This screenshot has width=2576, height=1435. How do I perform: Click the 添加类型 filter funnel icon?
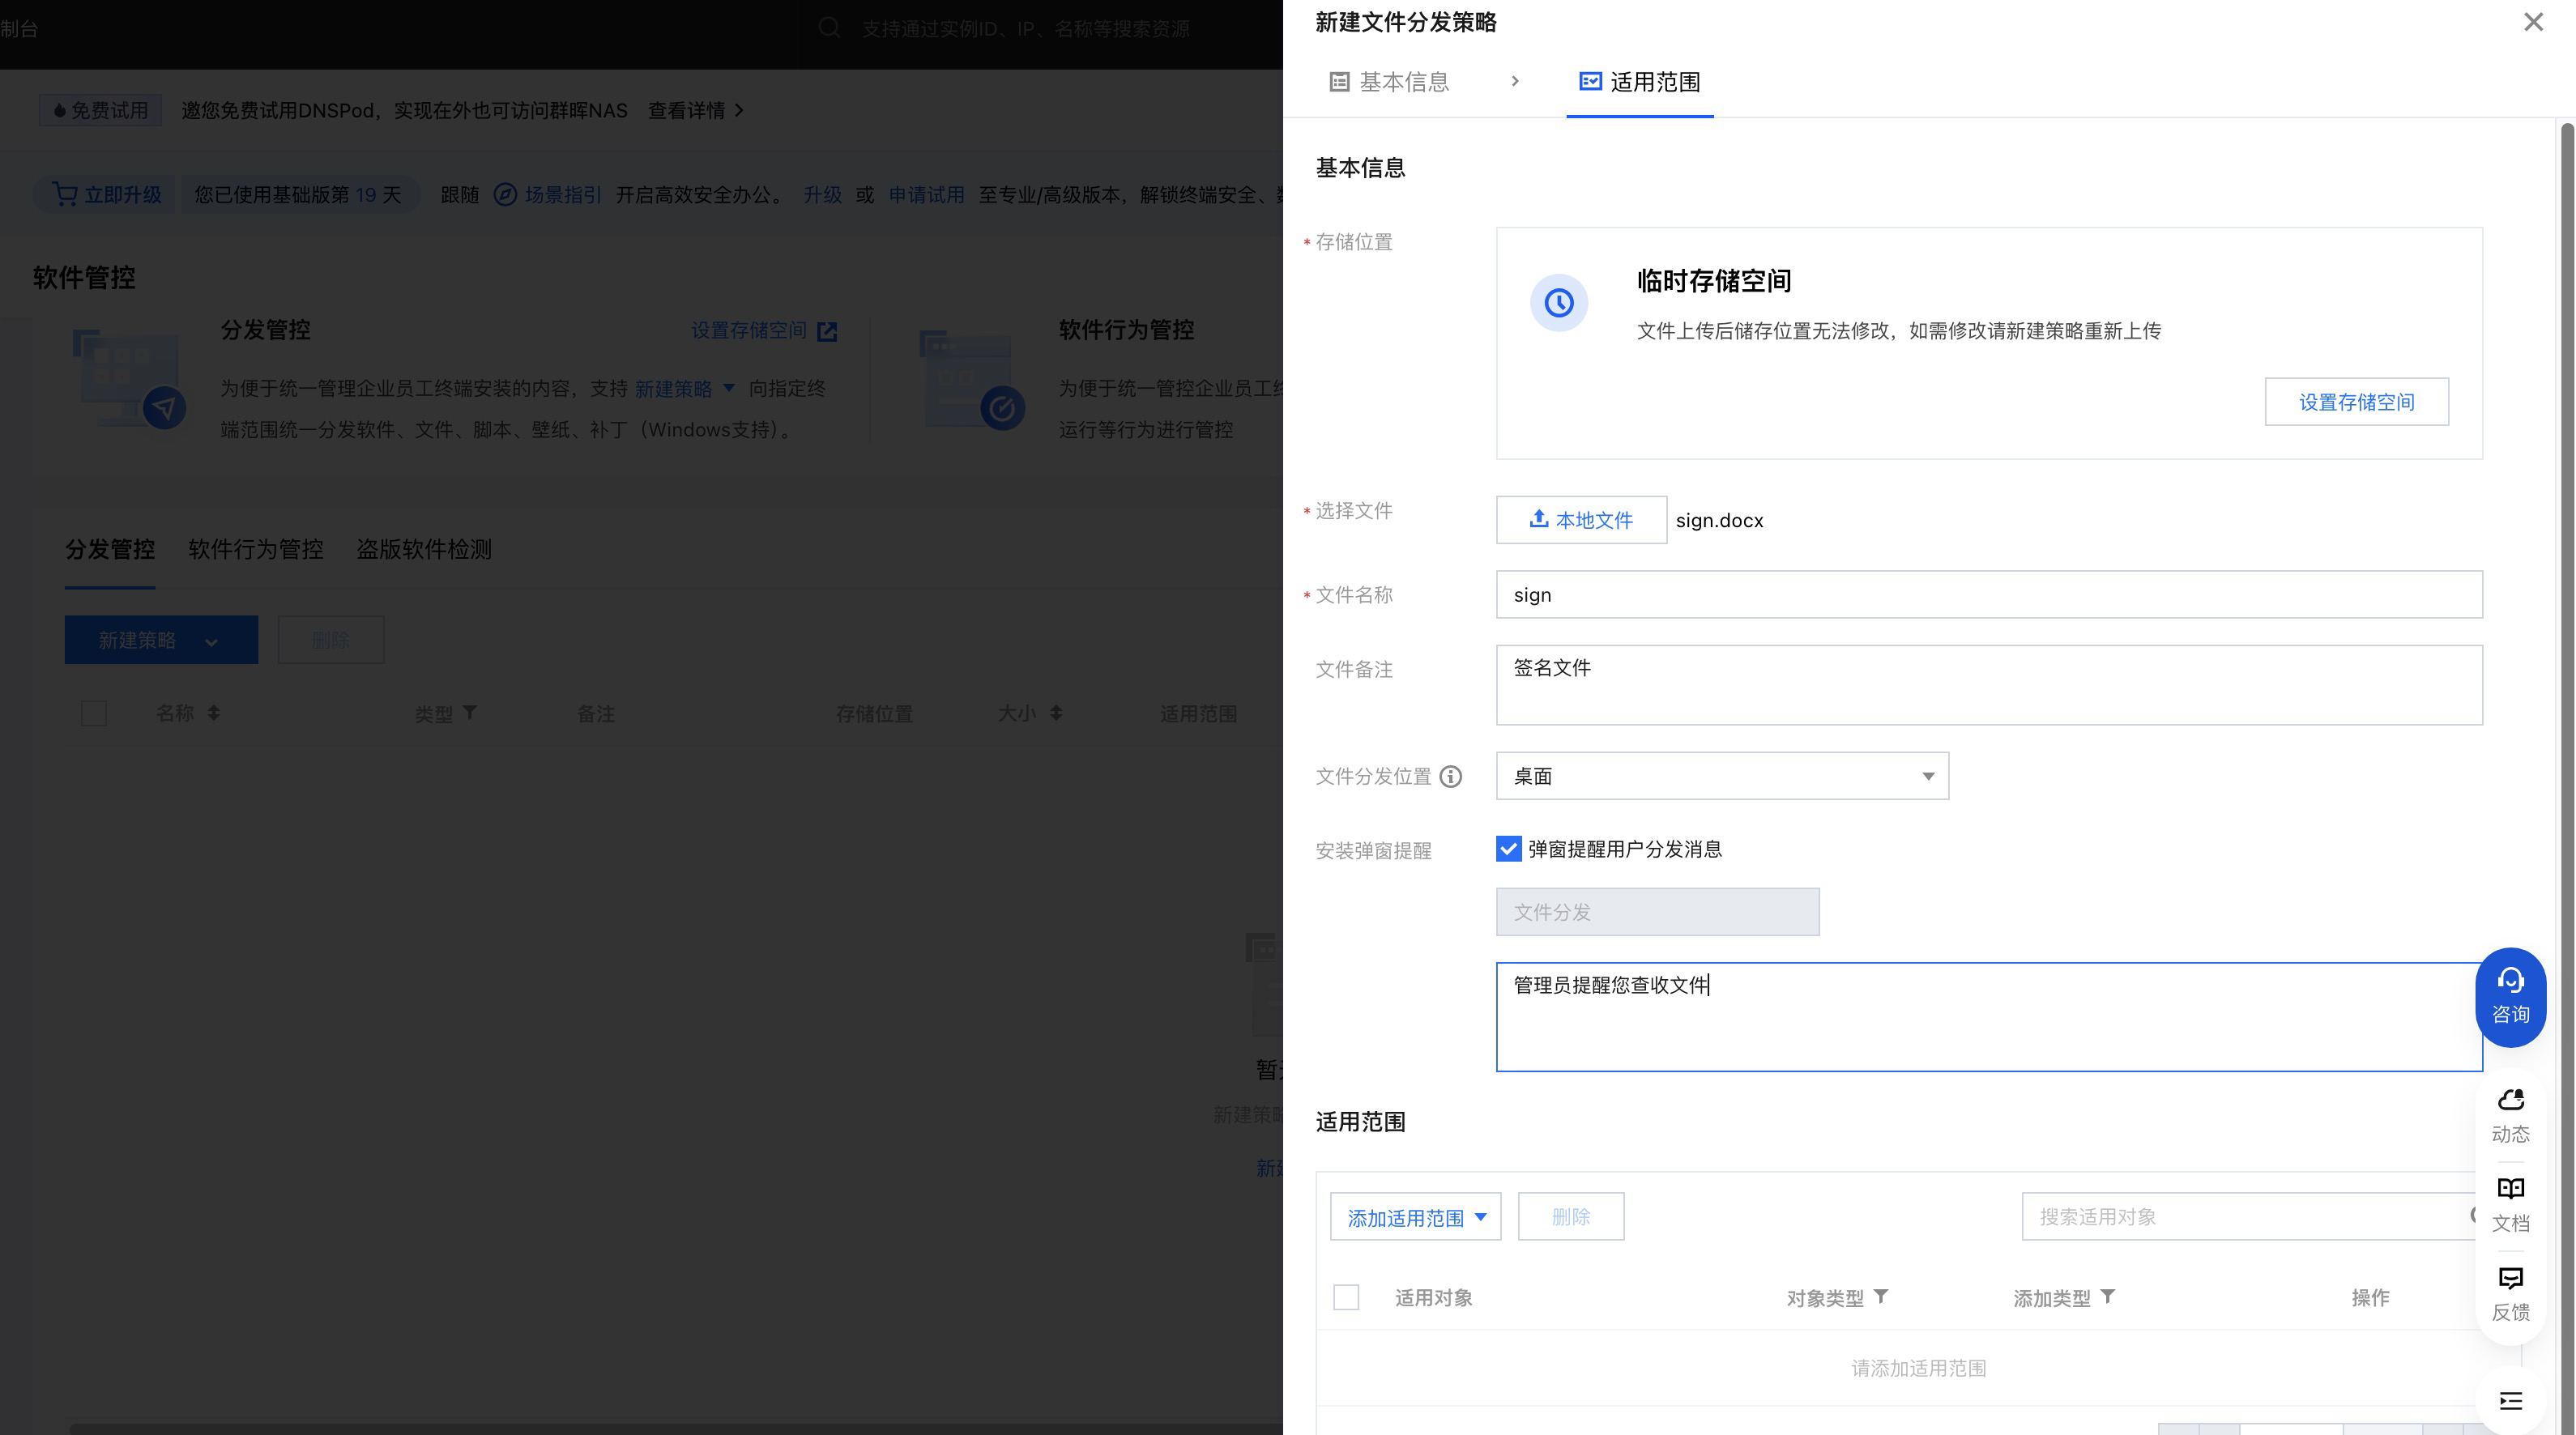(2108, 1296)
